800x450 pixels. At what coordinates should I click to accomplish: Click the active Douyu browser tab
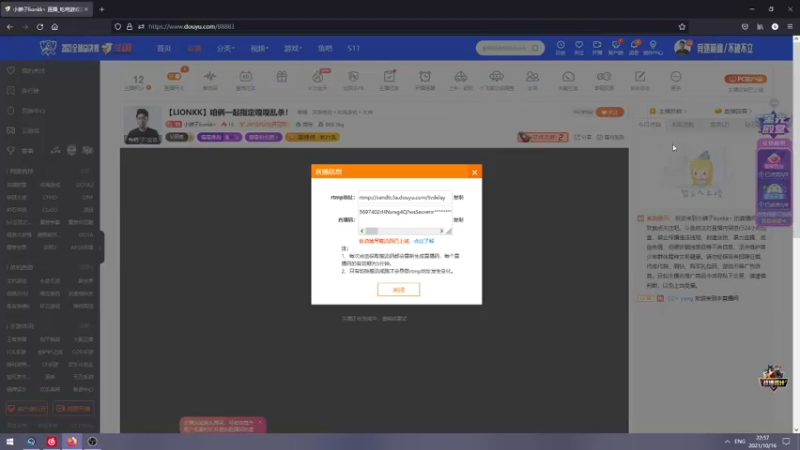click(46, 9)
